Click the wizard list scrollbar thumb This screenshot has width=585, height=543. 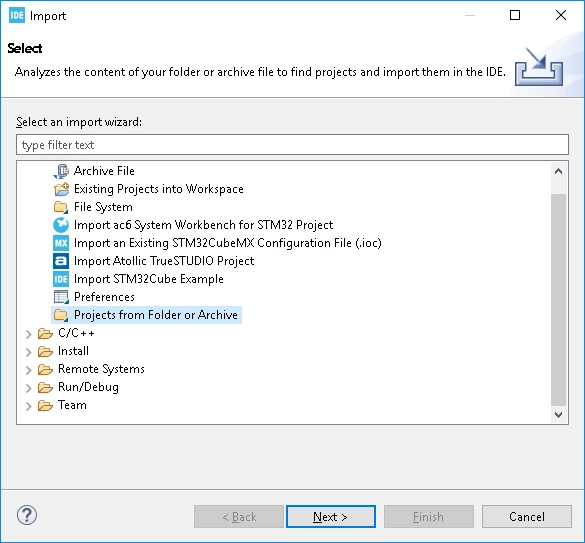click(558, 299)
